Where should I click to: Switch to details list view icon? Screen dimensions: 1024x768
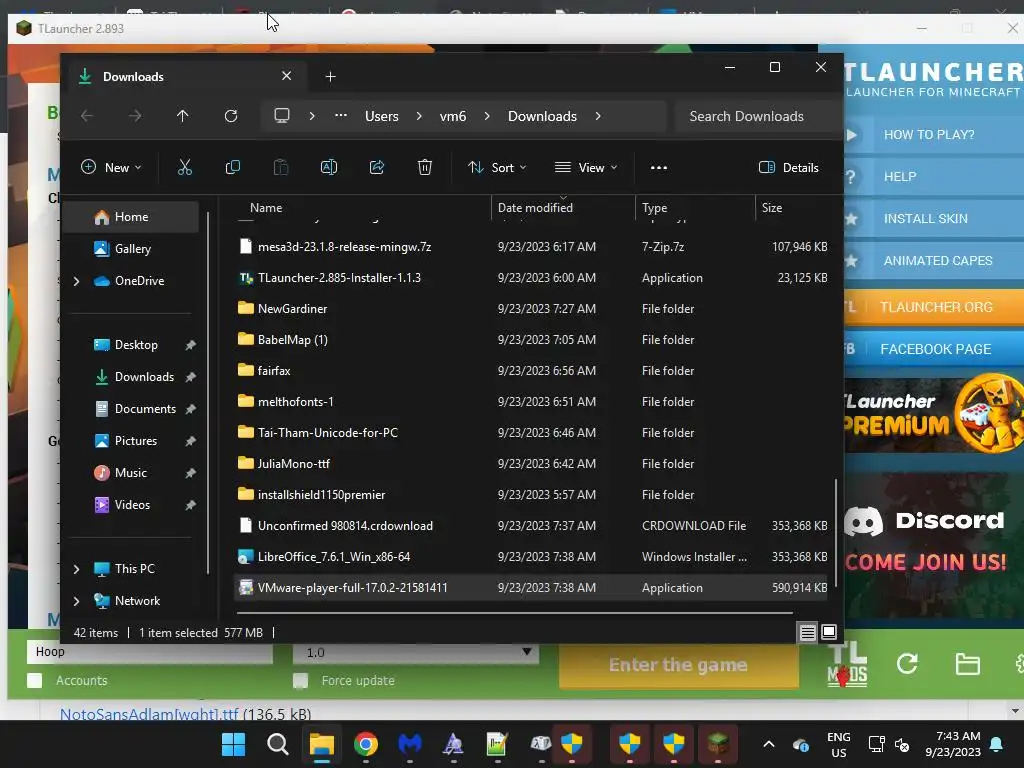tap(808, 632)
